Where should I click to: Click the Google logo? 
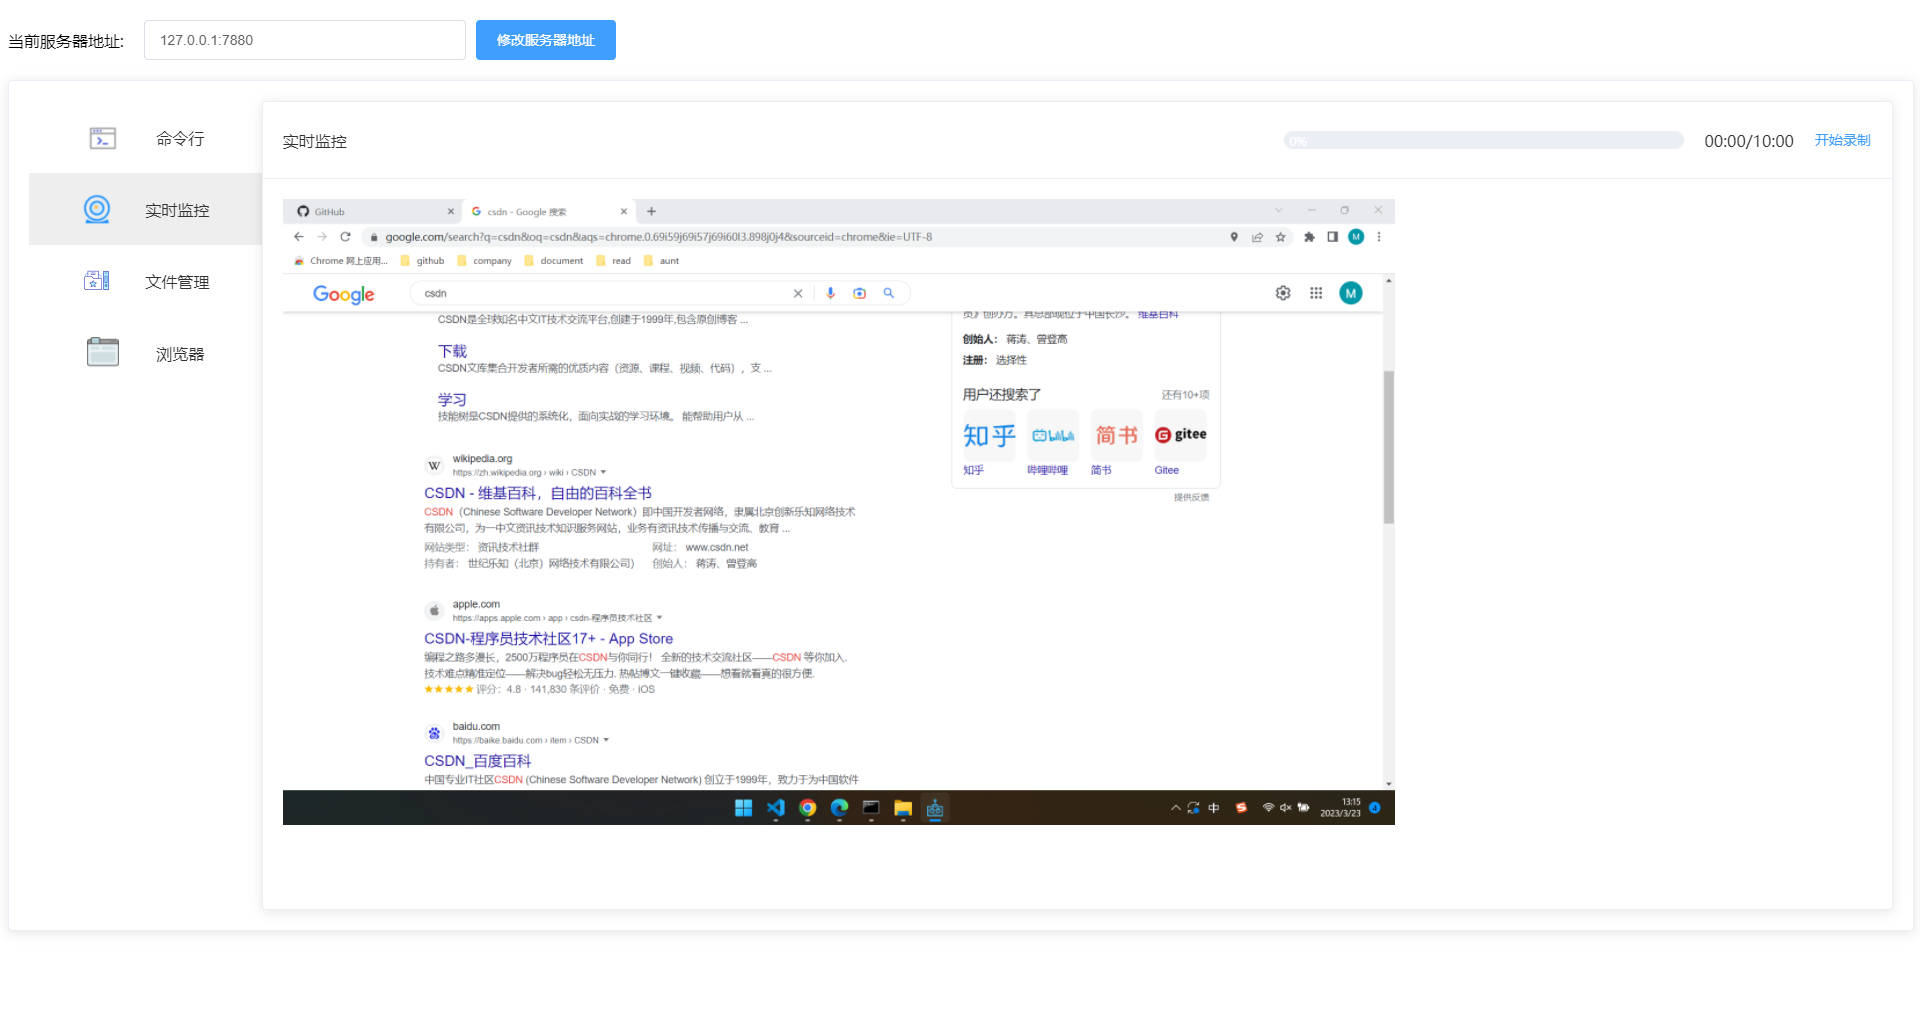tap(343, 294)
